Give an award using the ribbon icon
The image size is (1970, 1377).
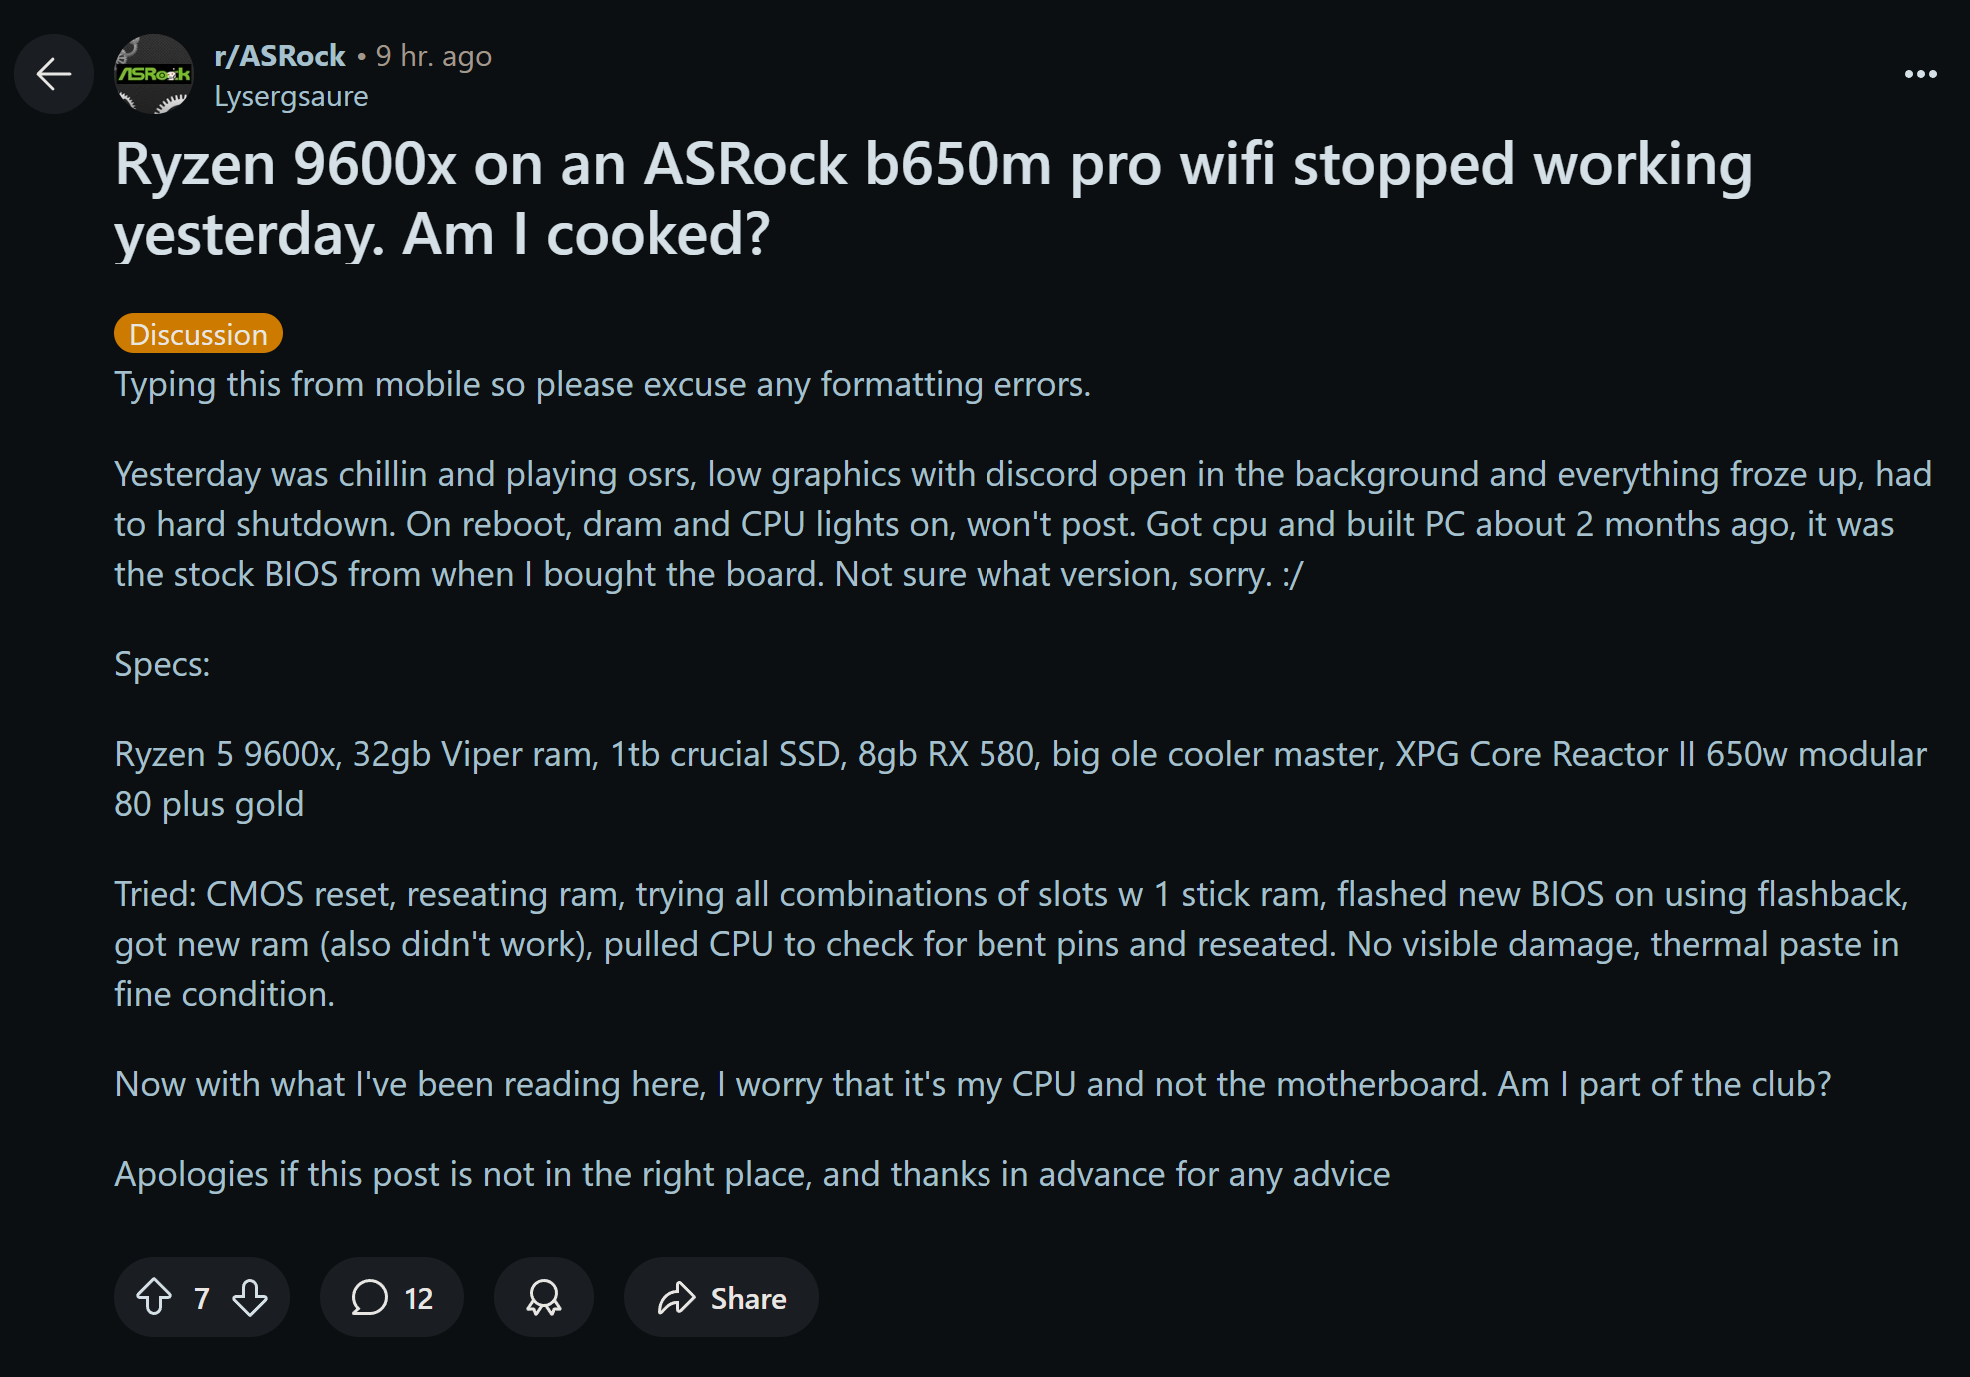tap(543, 1297)
